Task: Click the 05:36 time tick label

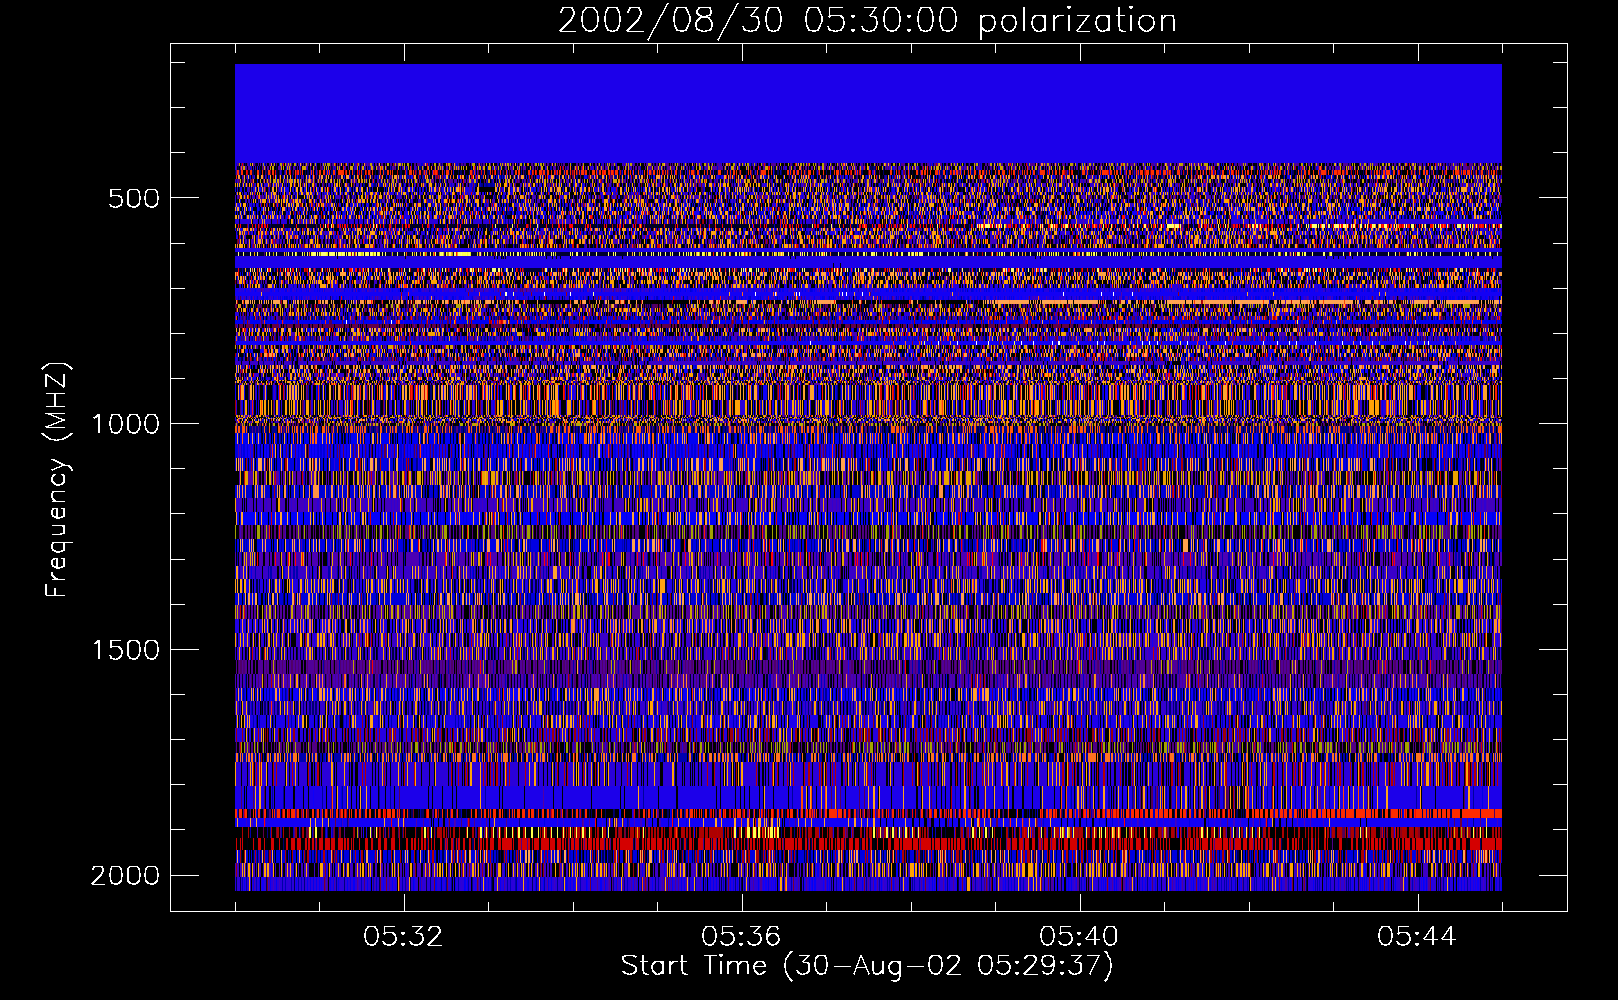Action: point(742,937)
